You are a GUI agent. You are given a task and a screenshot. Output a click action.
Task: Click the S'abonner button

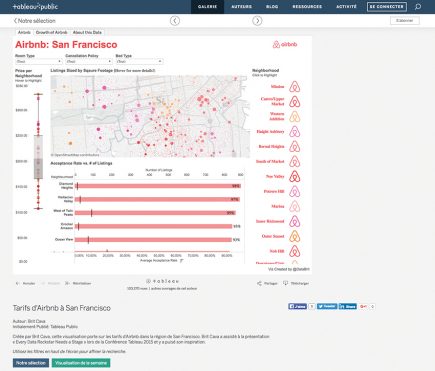point(405,21)
